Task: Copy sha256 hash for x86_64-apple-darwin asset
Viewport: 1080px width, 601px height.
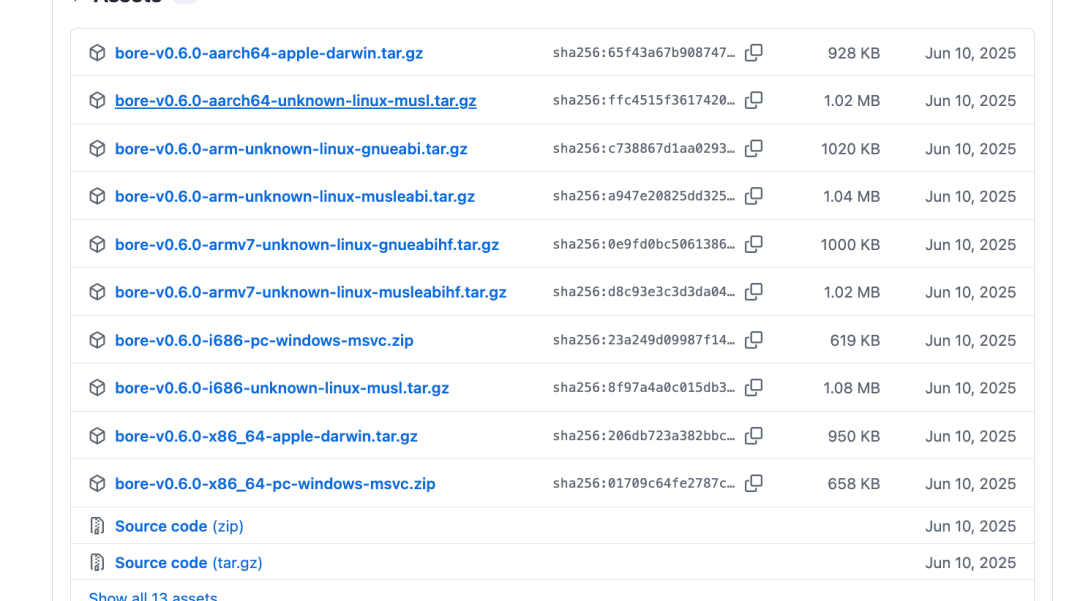Action: tap(754, 436)
